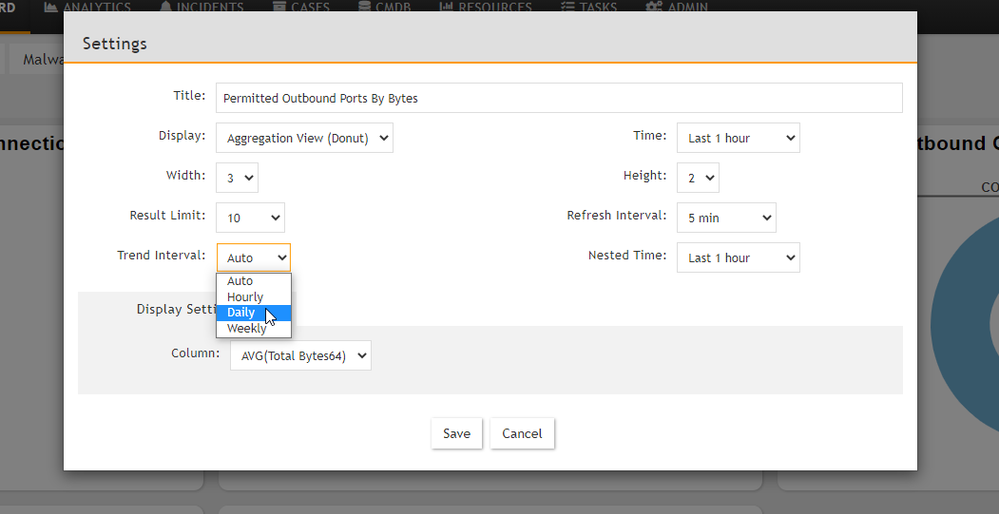Select the Daily trend interval option
The image size is (999, 514).
242,313
